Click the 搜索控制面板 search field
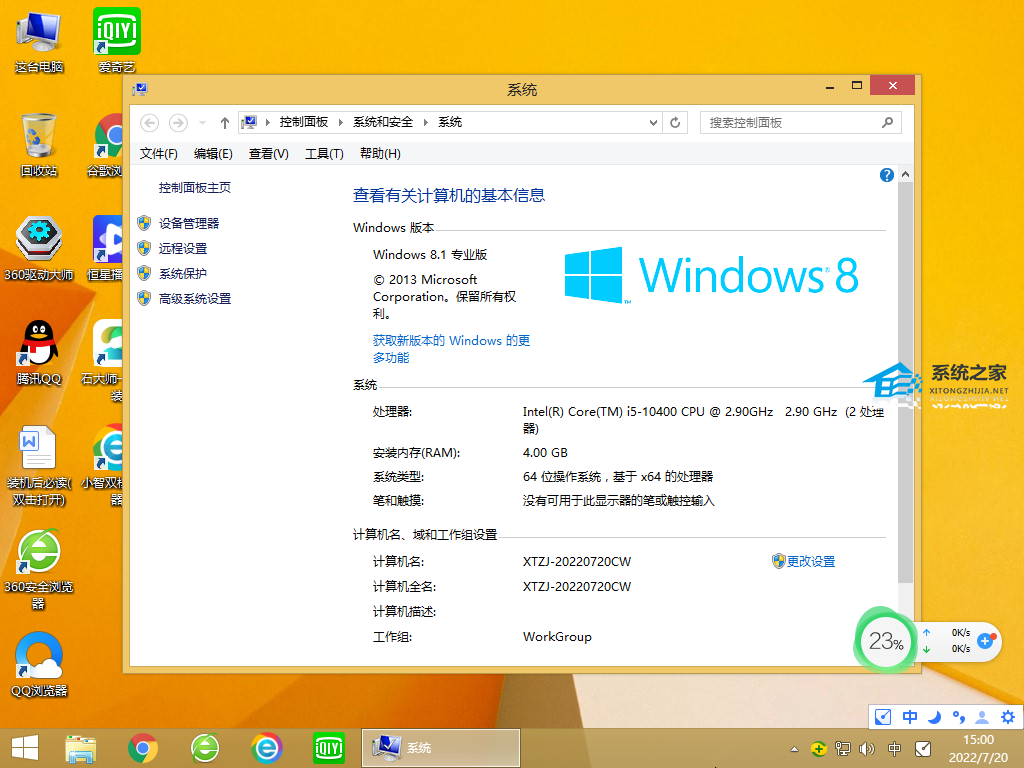Viewport: 1024px width, 768px height. pos(790,122)
